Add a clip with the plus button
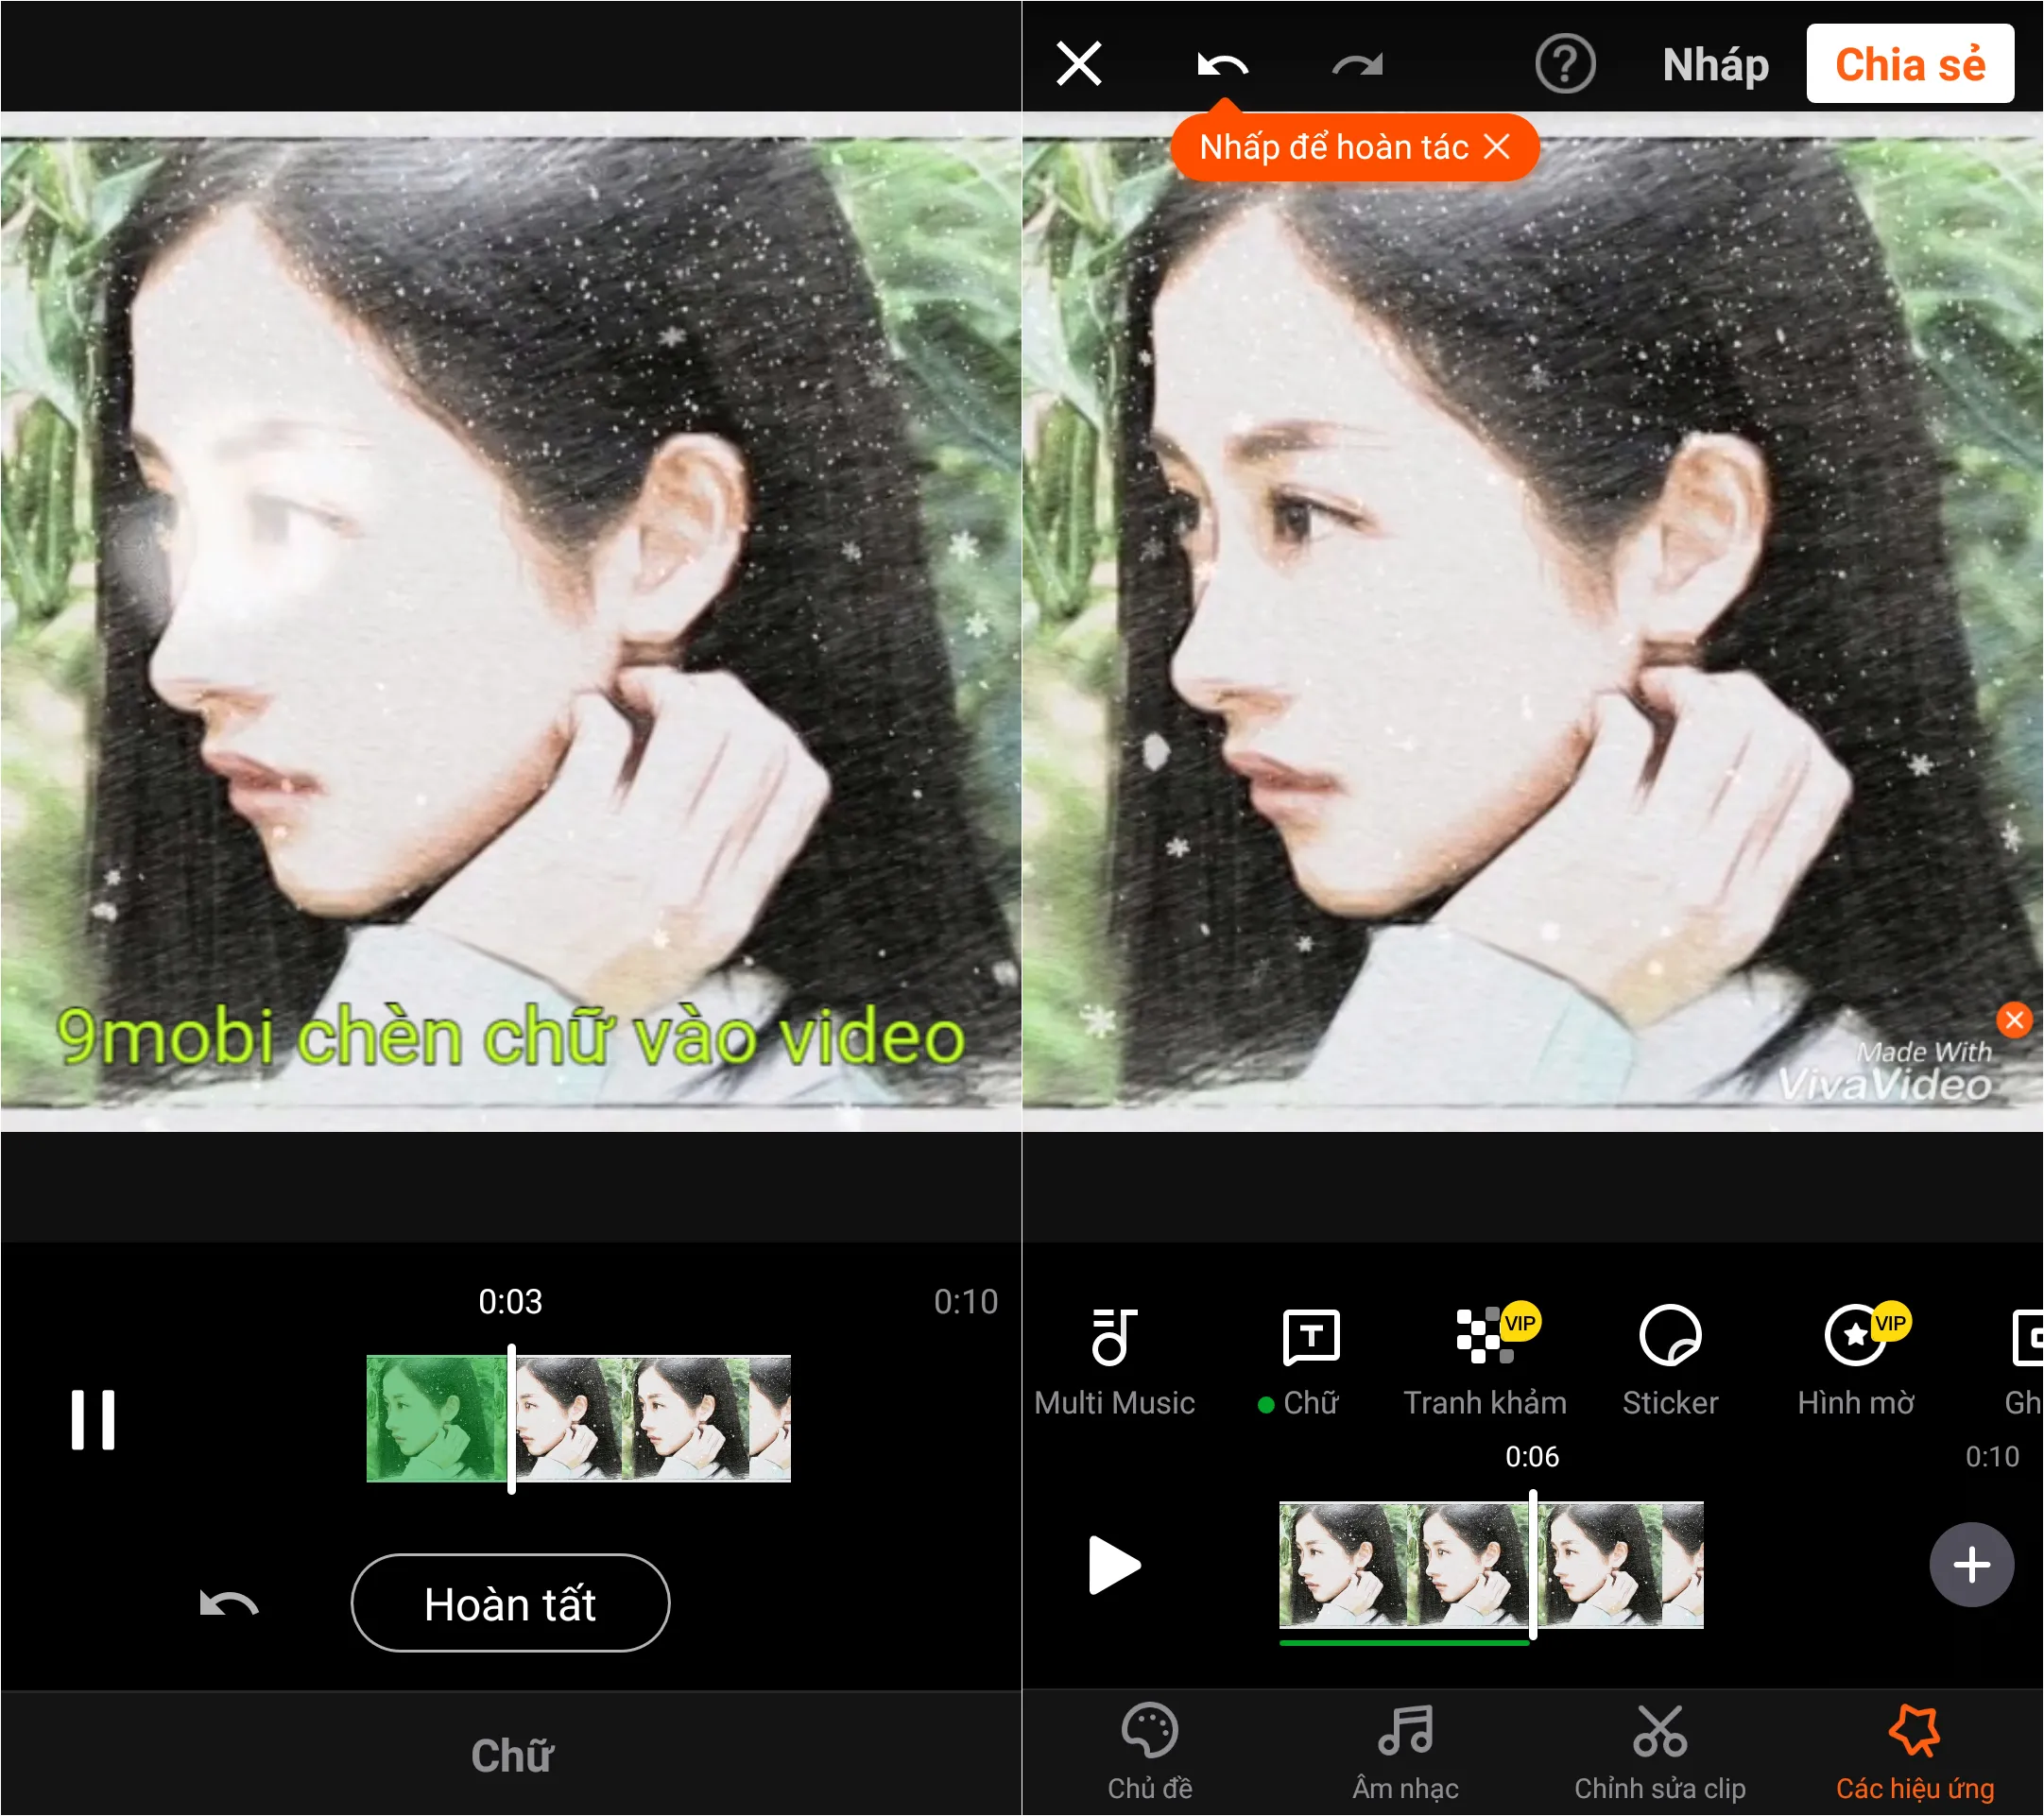This screenshot has height=1816, width=2044. (x=1971, y=1565)
